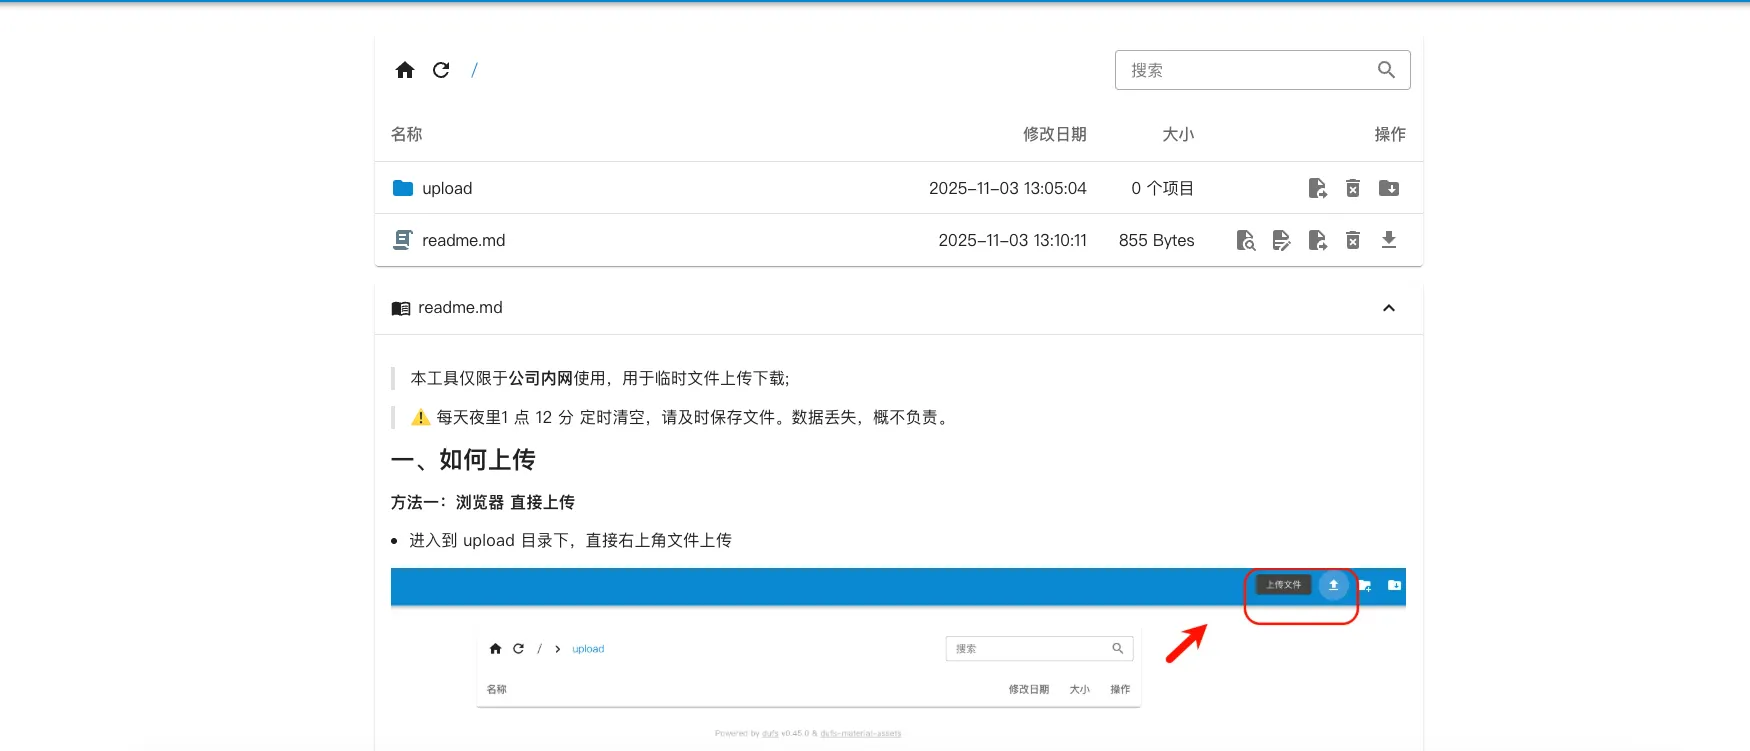Screen dimensions: 1750x751
Task: Delete the upload folder
Action: 1353,188
